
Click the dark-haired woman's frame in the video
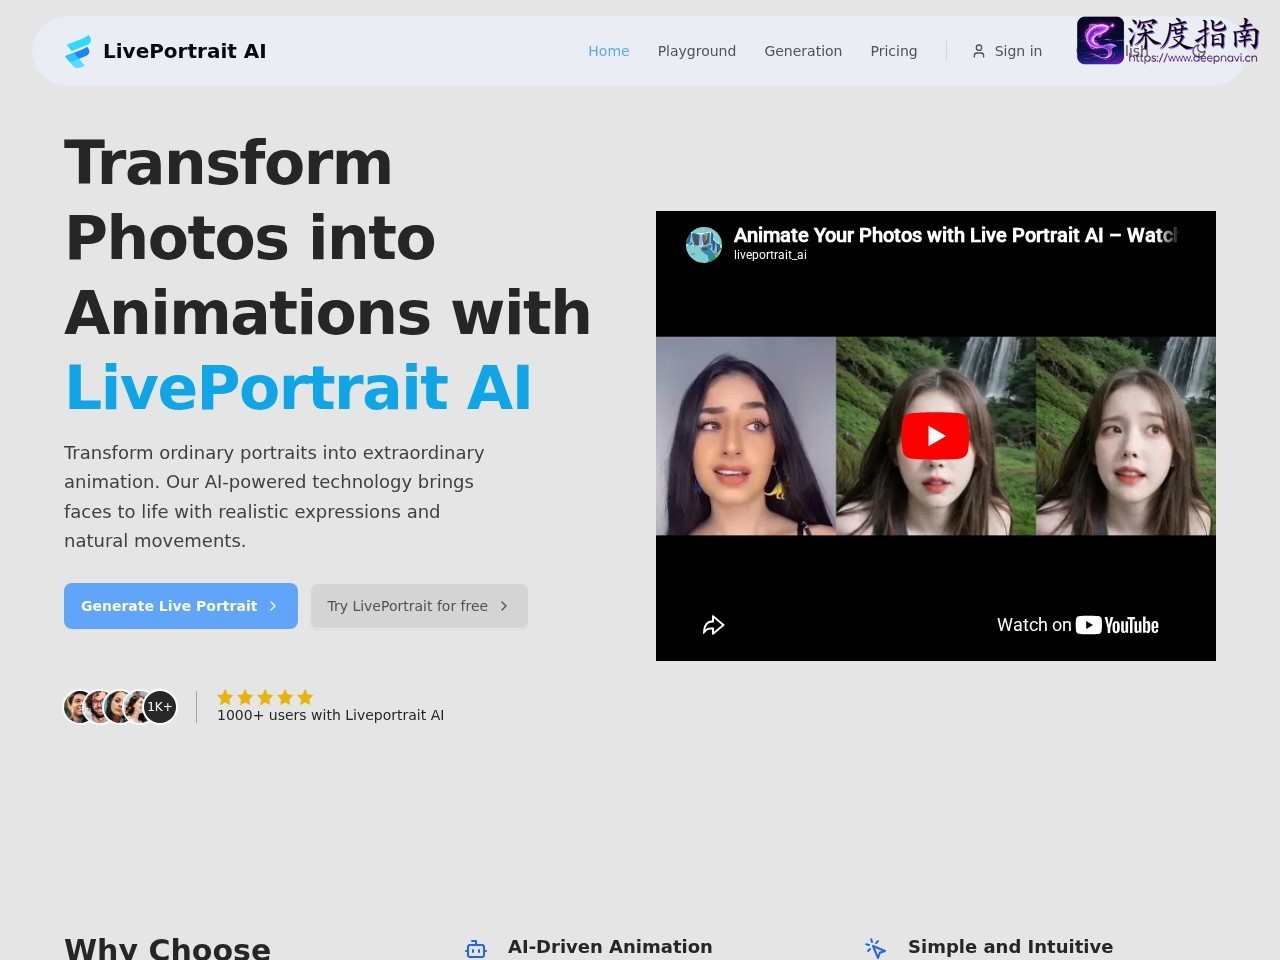[x=746, y=436]
